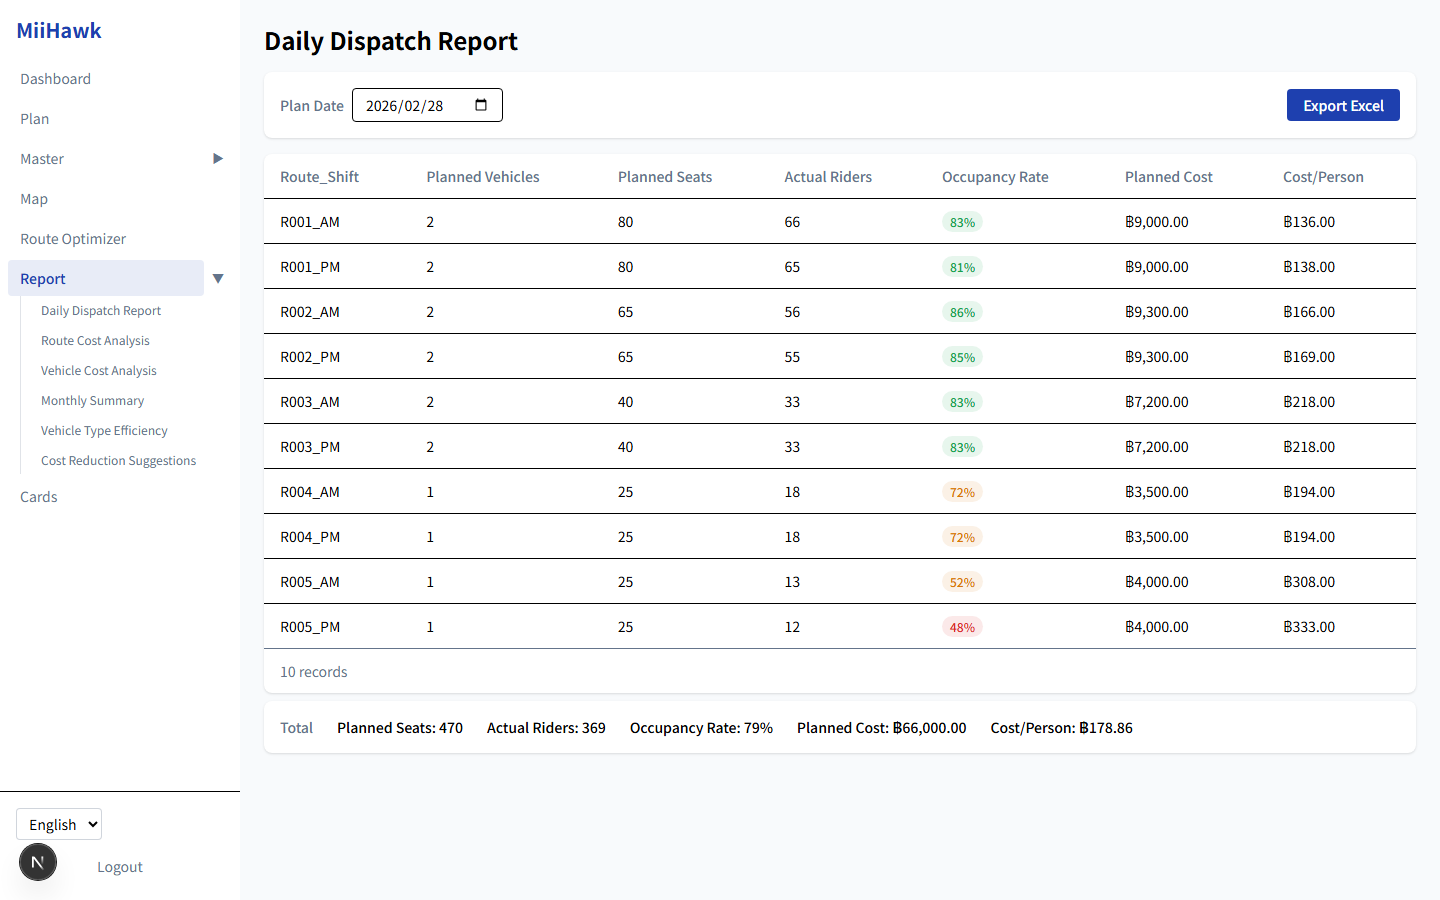Export the report to Excel
This screenshot has width=1440, height=900.
(1342, 105)
